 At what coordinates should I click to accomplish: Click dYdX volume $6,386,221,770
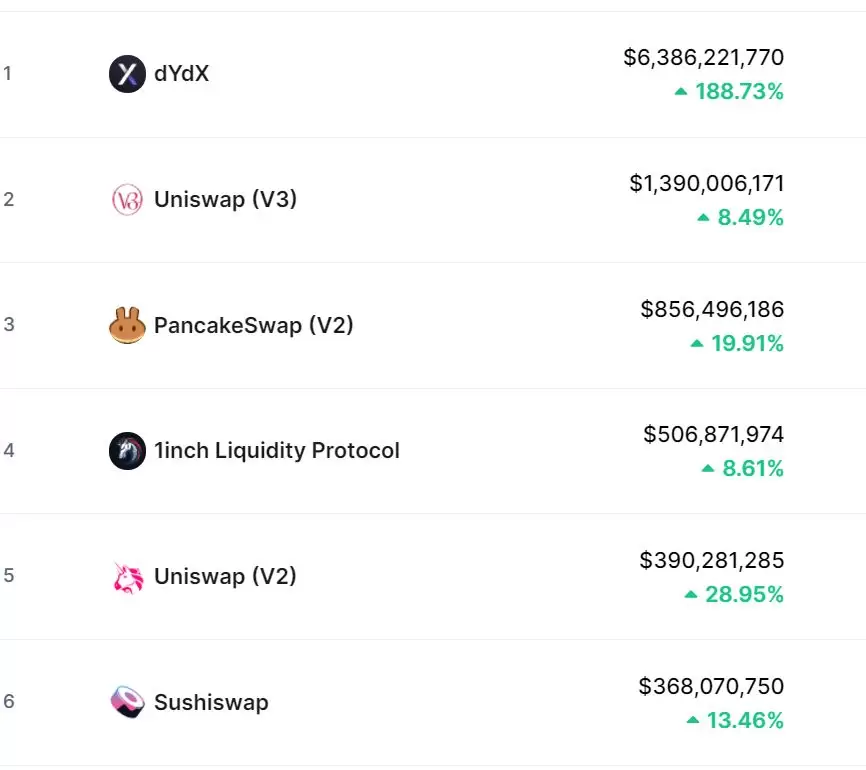pyautogui.click(x=703, y=58)
